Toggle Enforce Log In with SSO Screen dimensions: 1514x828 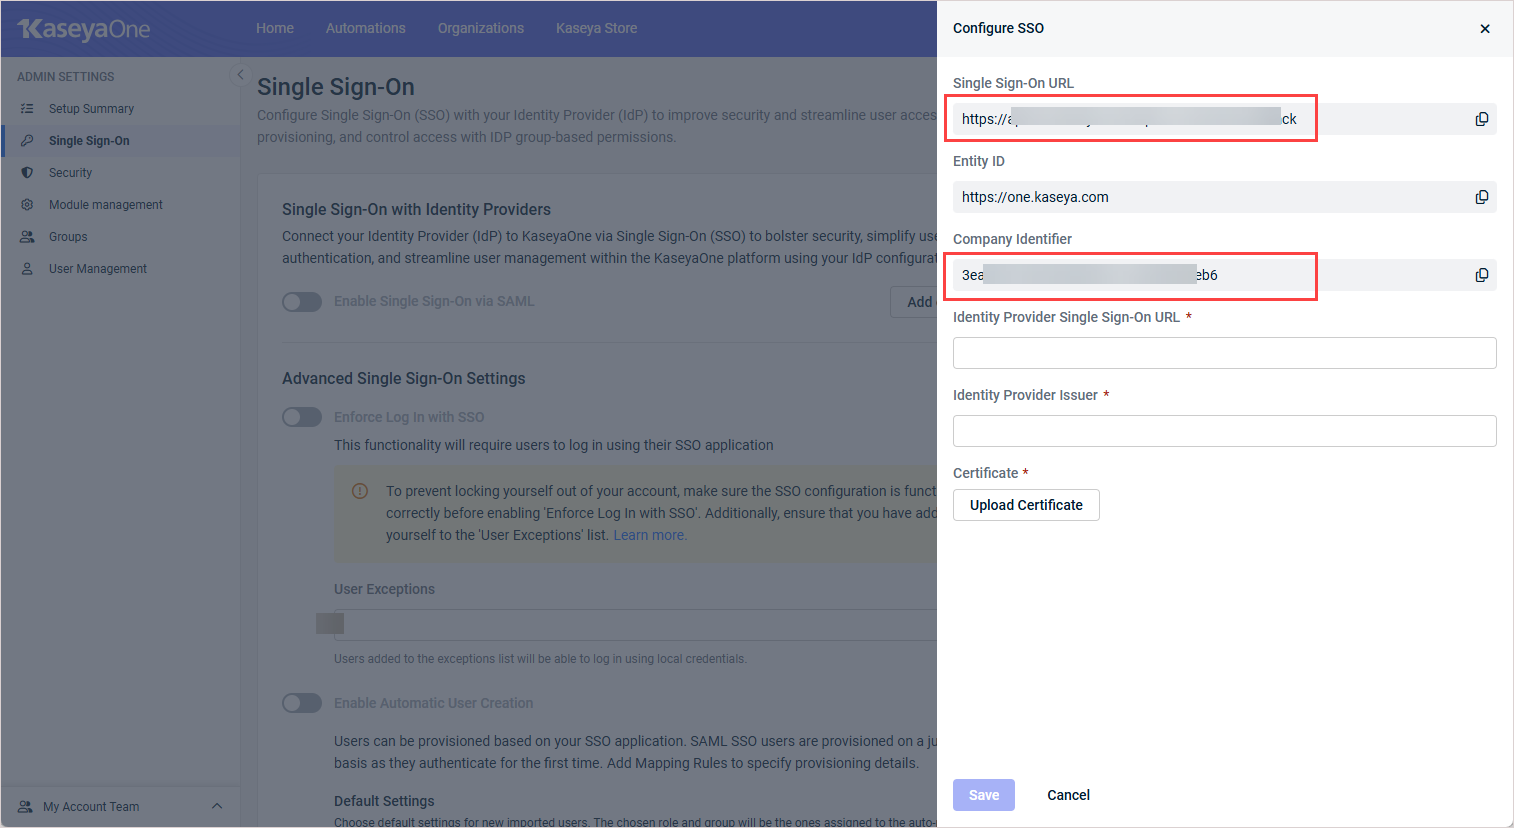pos(302,417)
